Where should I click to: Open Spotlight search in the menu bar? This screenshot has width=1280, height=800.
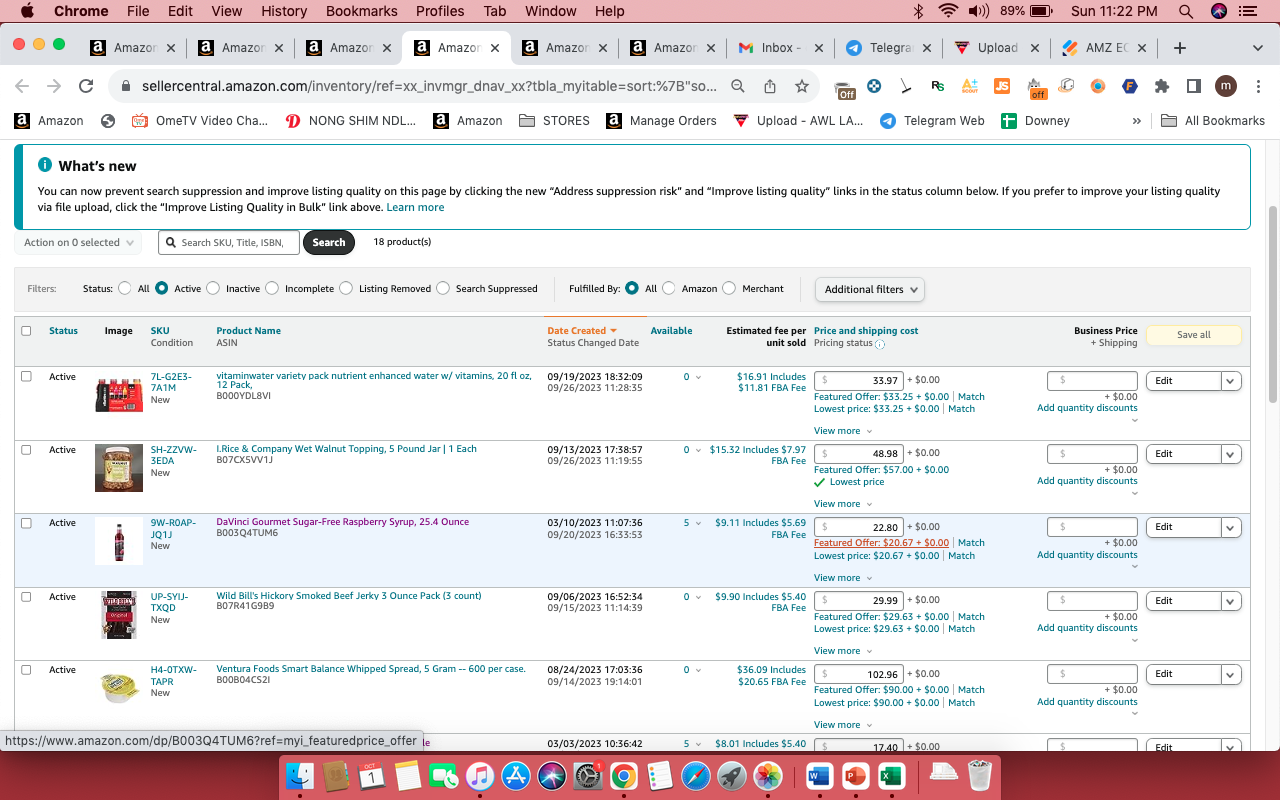[x=1185, y=11]
